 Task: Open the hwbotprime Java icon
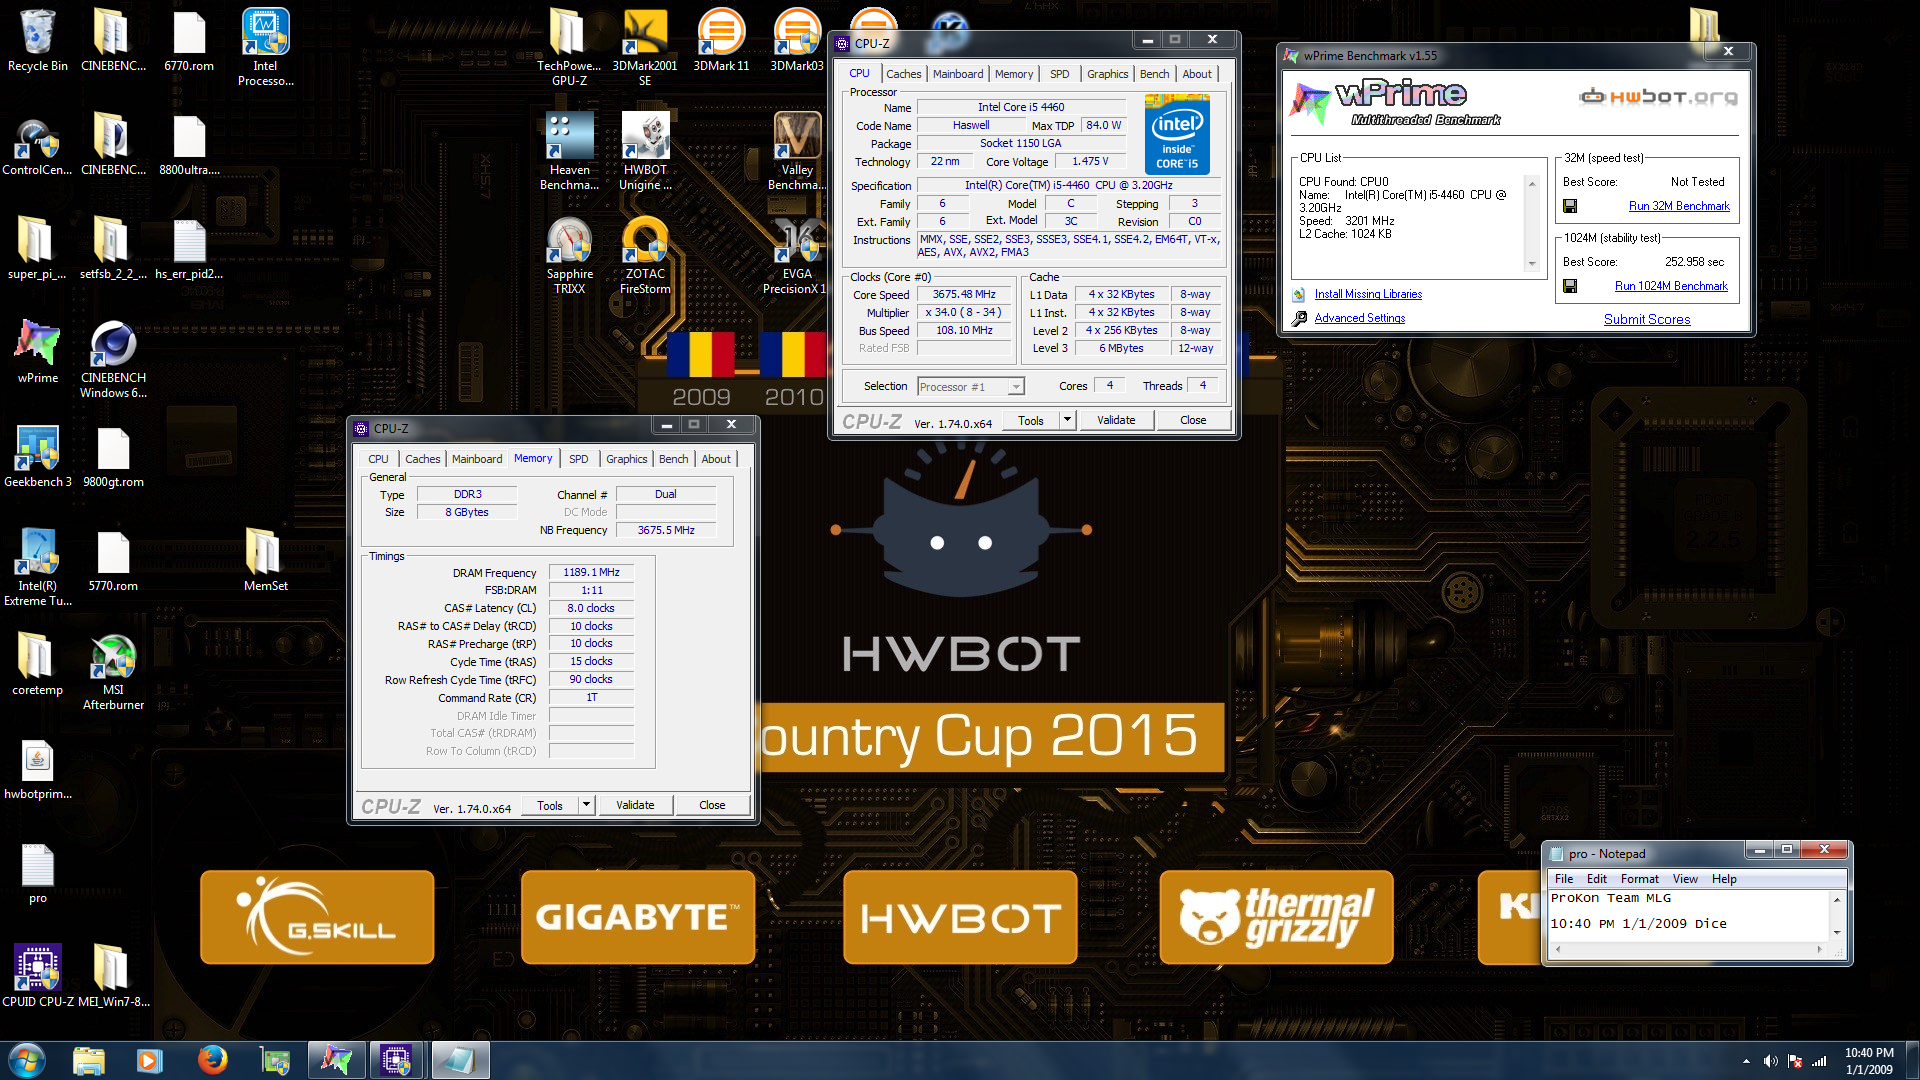37,770
